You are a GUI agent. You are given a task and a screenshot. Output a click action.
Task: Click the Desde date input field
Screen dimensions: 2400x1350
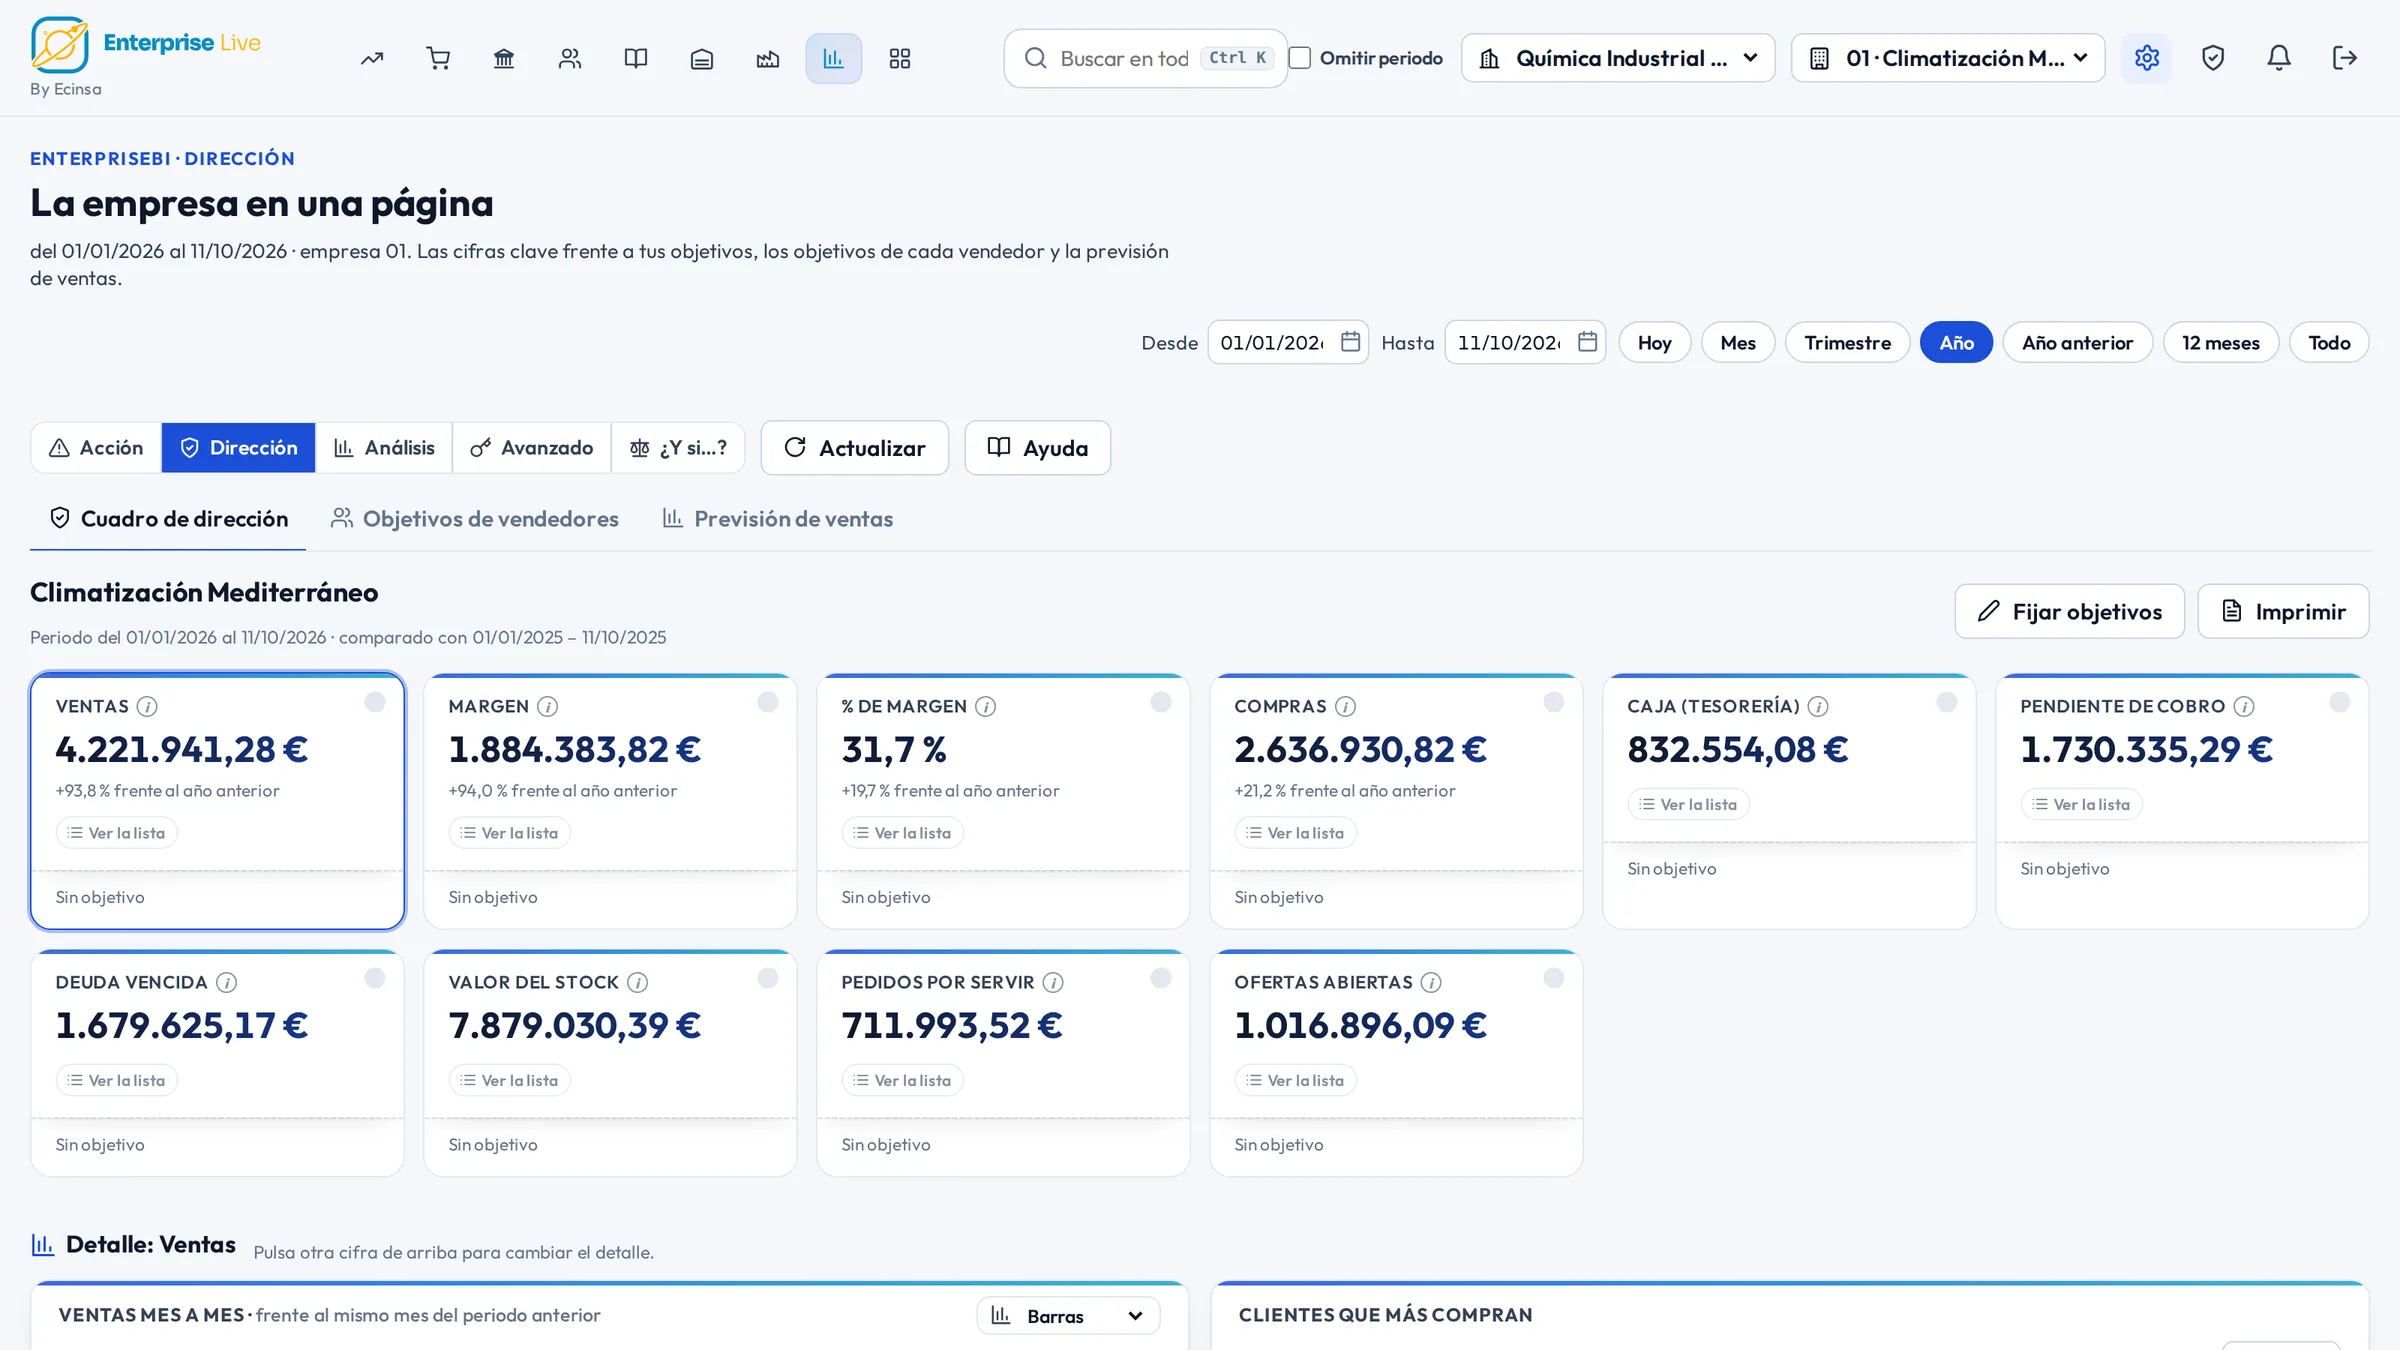[x=1288, y=342]
